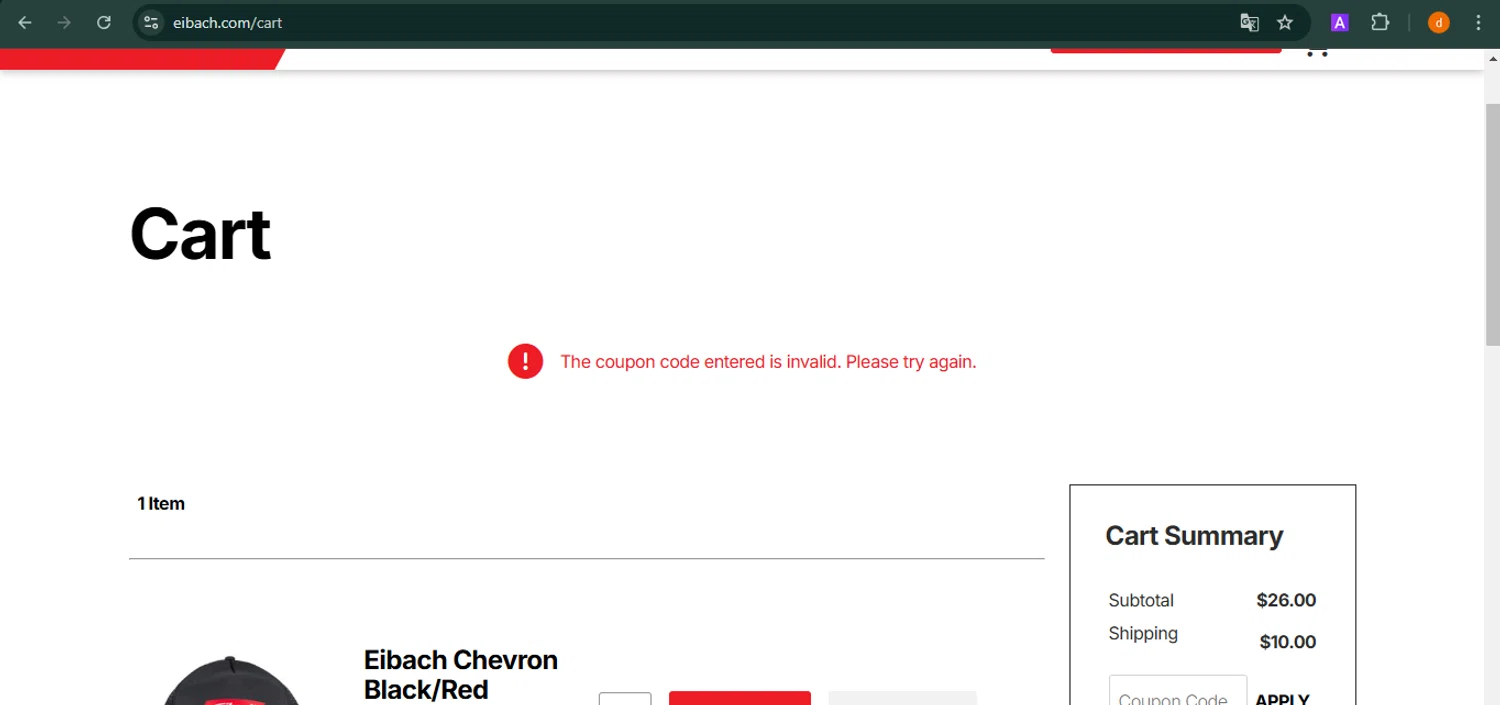Click the Shipping label
This screenshot has width=1500, height=705.
(1143, 634)
